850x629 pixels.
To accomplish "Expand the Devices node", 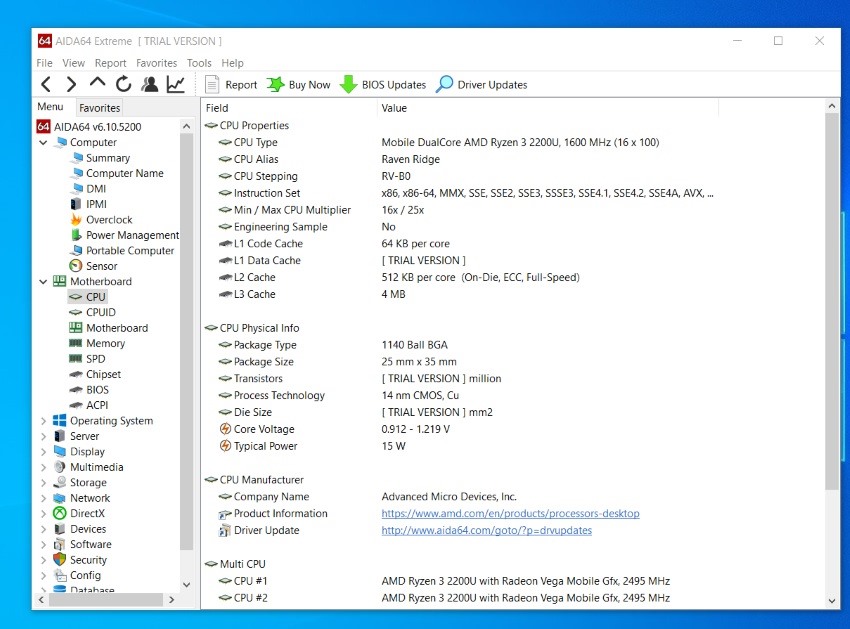I will tap(43, 529).
